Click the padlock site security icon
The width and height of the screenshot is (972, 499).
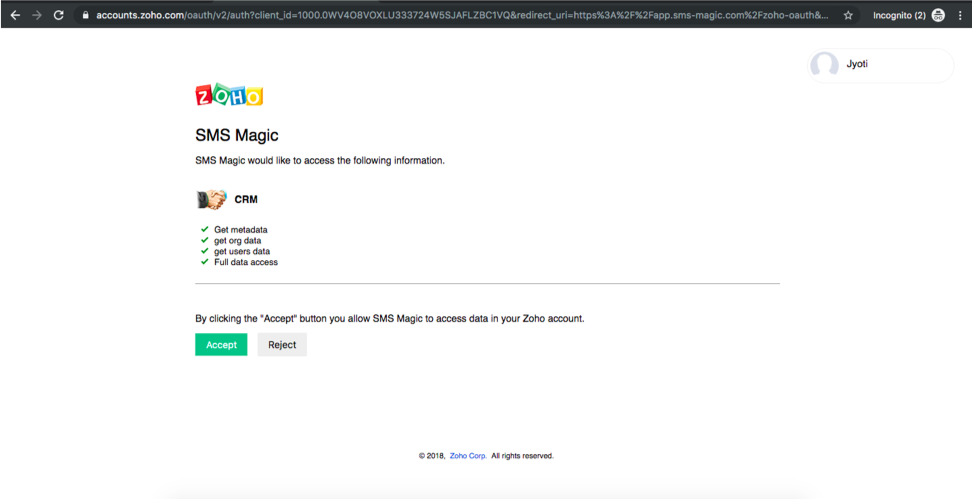coord(86,15)
